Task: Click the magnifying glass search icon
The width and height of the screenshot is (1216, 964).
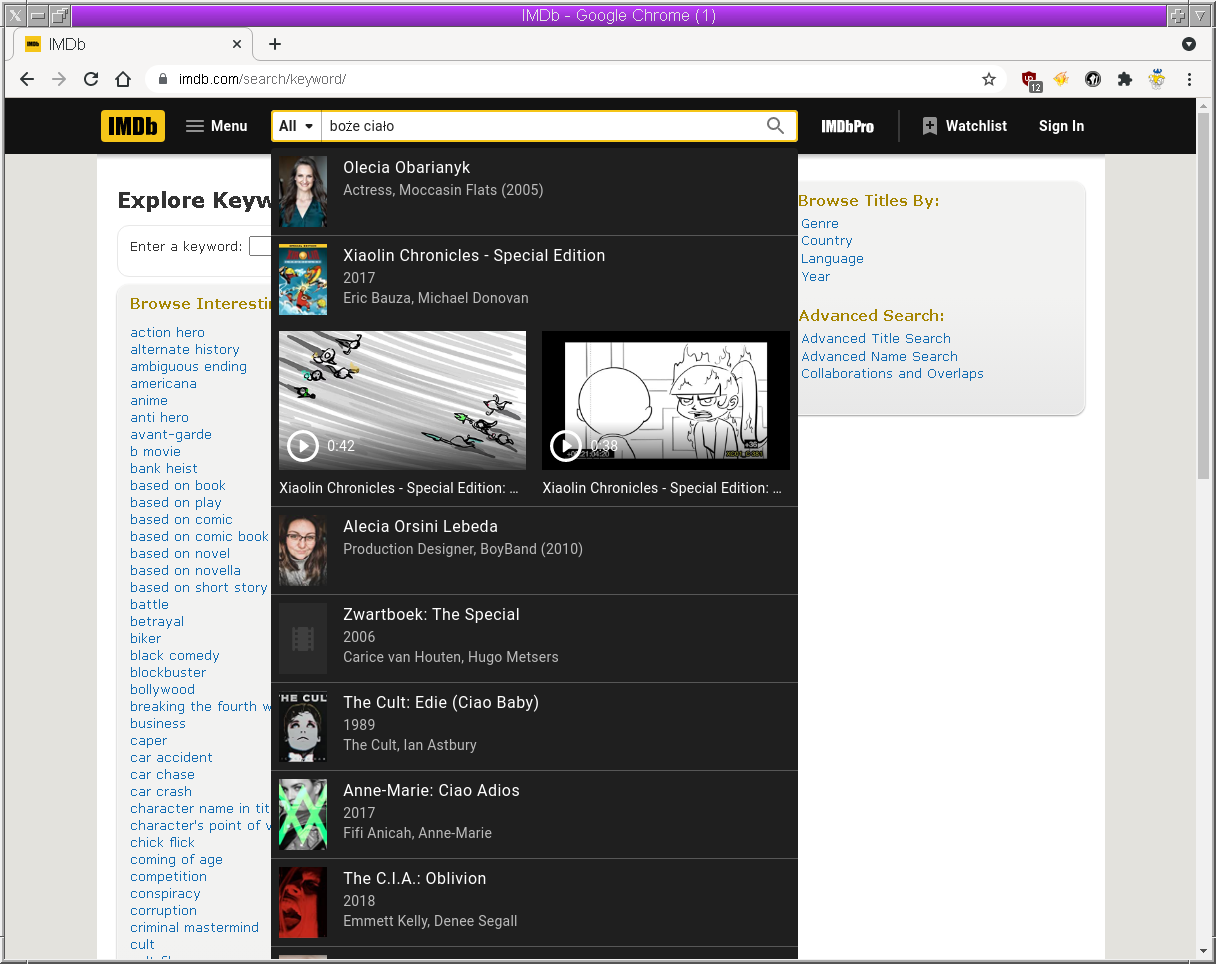Action: pos(775,126)
